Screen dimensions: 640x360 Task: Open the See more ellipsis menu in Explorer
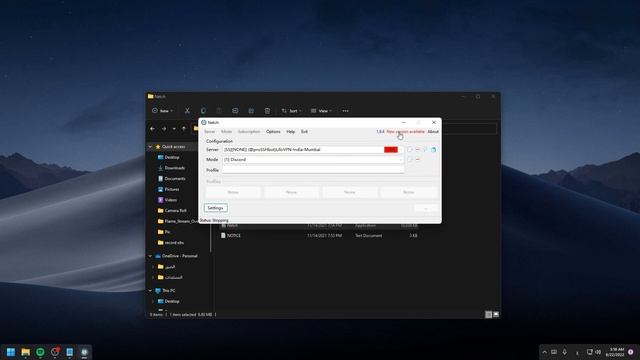pyautogui.click(x=346, y=111)
